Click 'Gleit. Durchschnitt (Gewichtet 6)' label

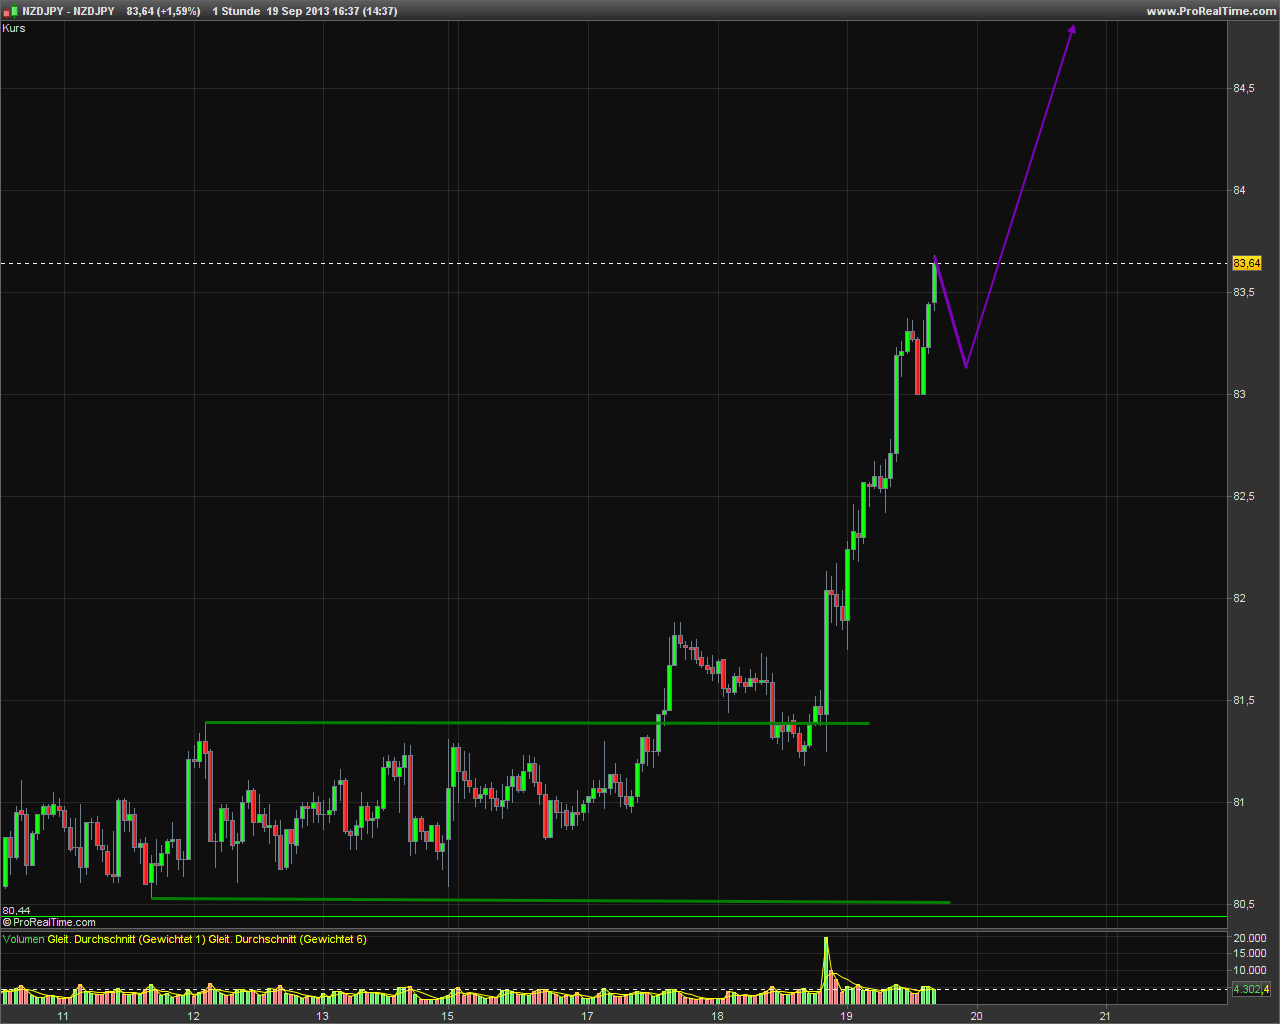(x=288, y=939)
